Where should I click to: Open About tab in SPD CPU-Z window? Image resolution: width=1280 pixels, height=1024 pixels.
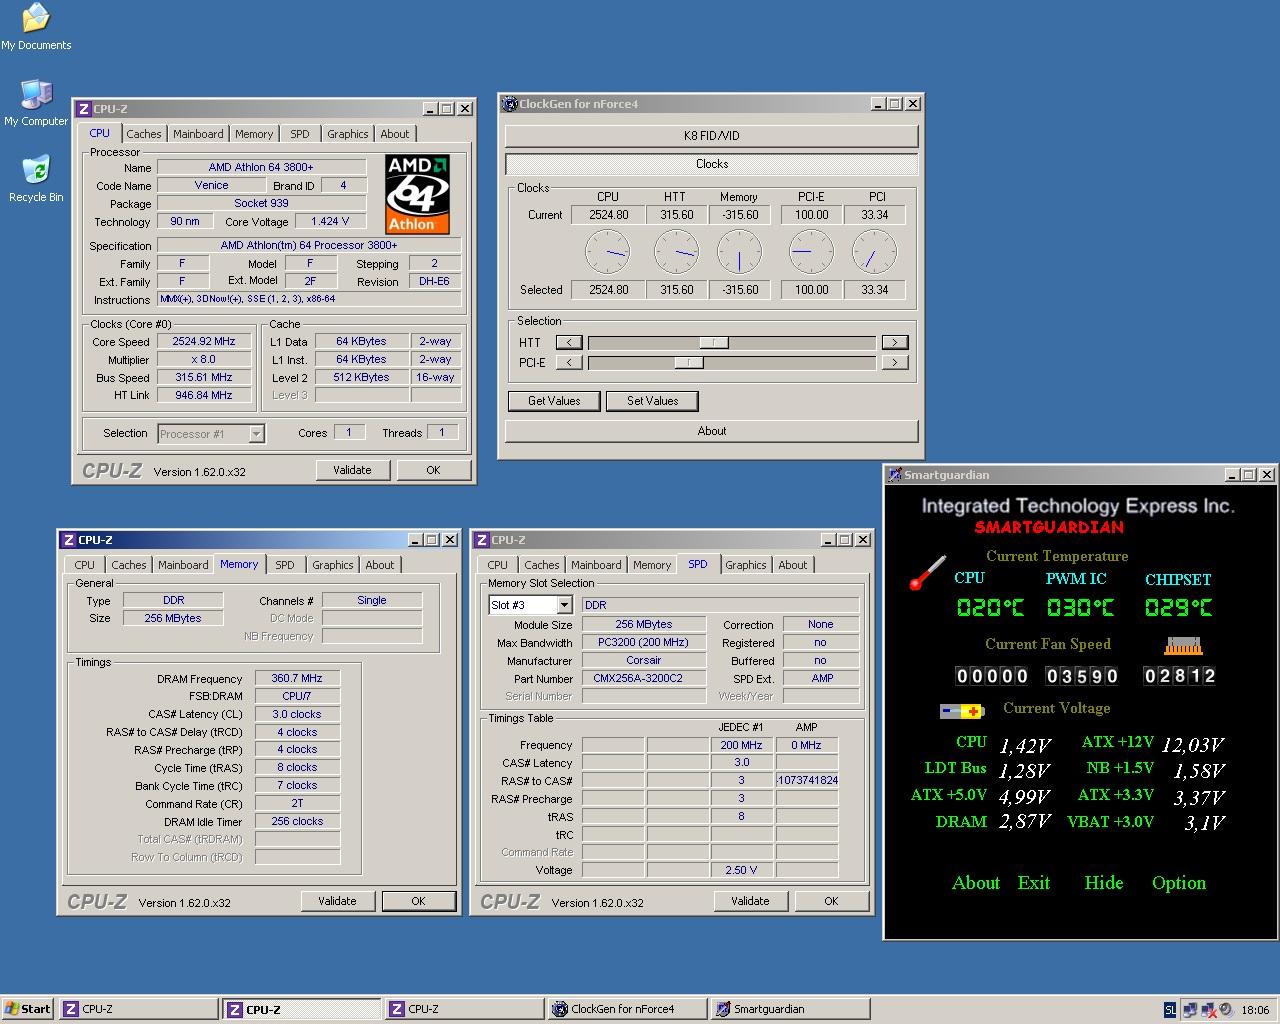[x=792, y=565]
